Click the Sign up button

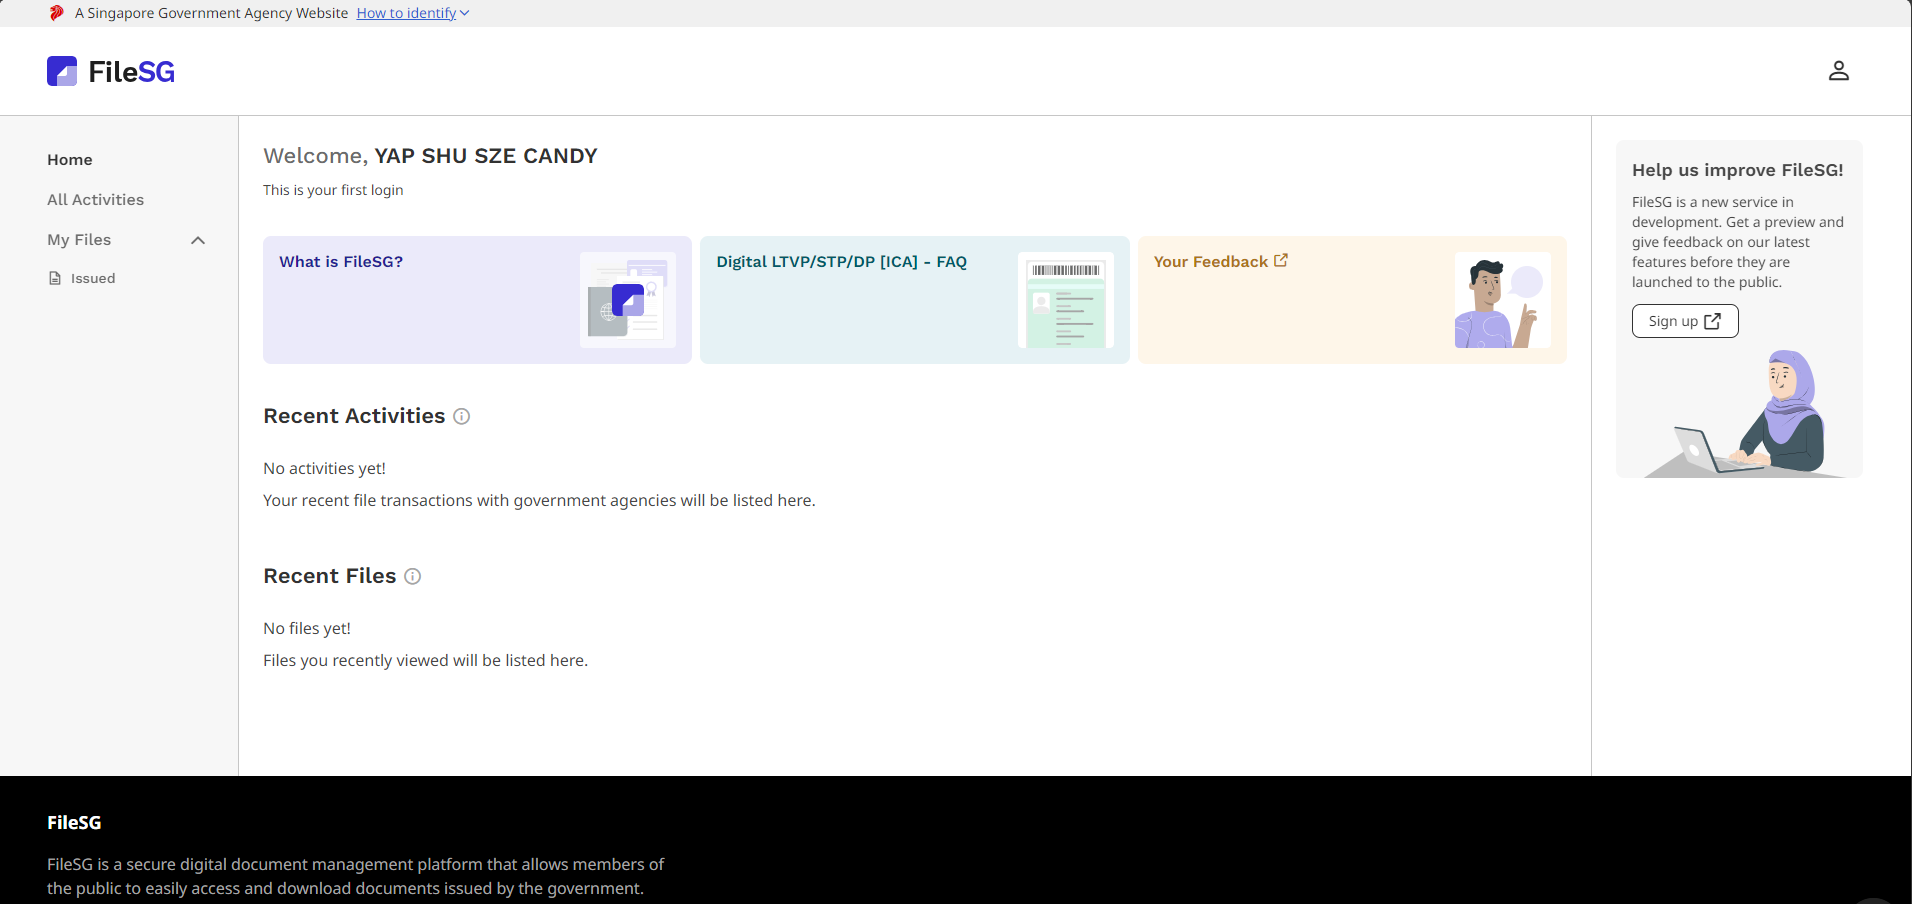1684,321
